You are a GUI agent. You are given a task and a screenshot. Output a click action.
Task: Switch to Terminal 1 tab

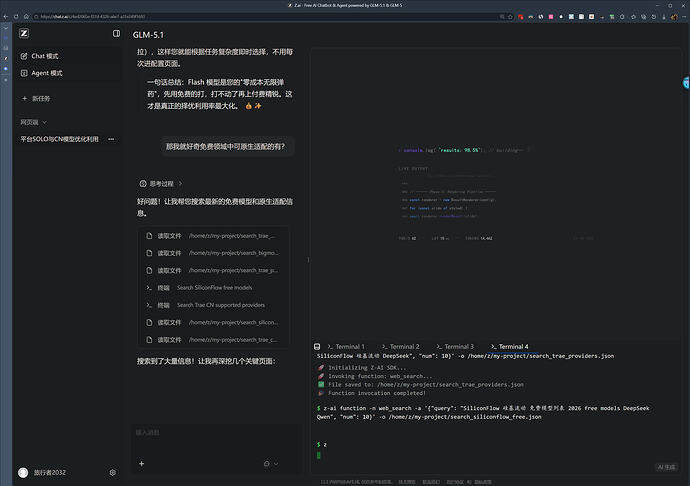346,347
